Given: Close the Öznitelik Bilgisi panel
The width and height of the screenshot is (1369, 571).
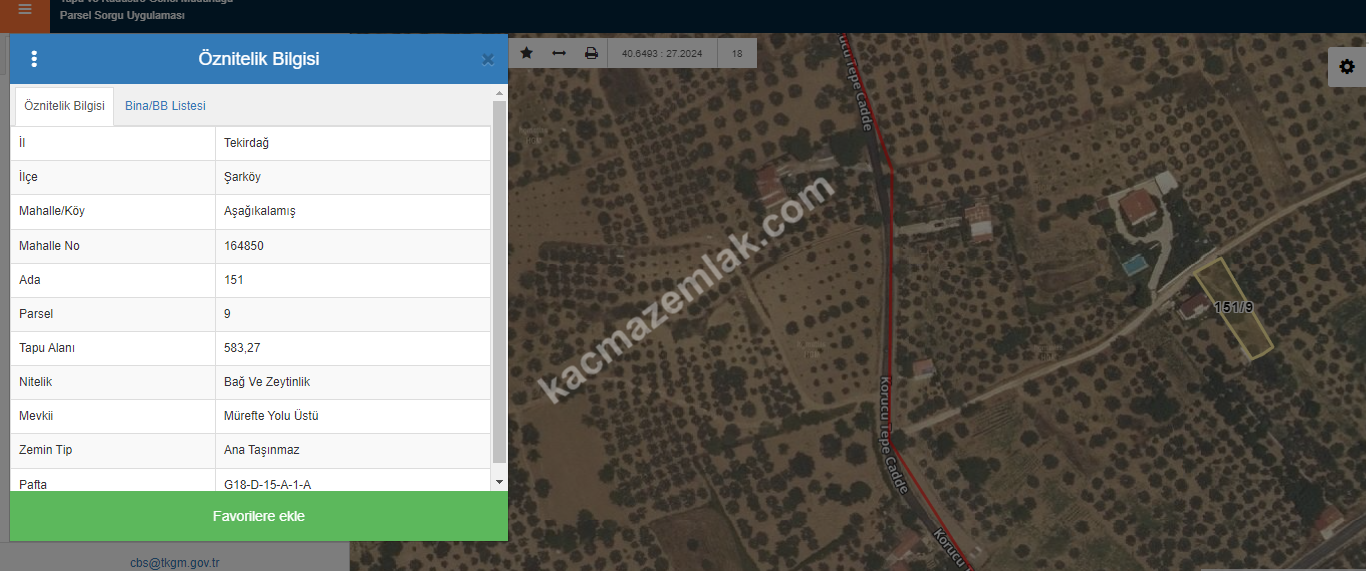Looking at the screenshot, I should pos(488,60).
